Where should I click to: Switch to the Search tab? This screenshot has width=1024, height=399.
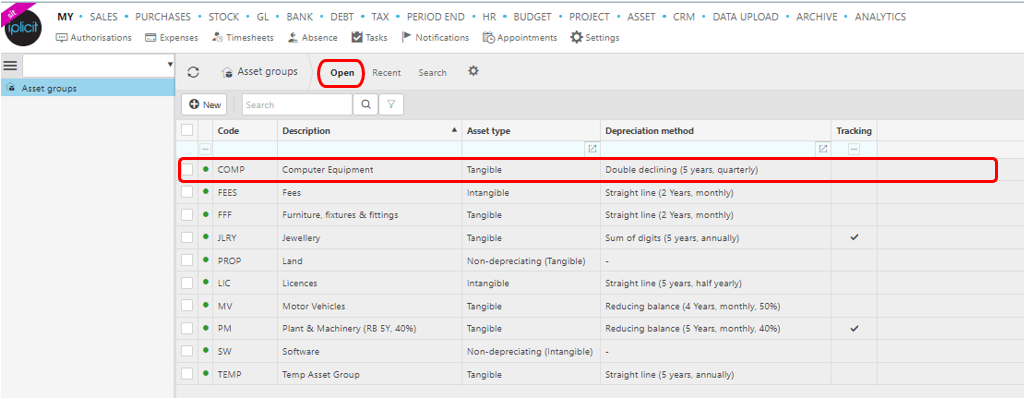(432, 73)
